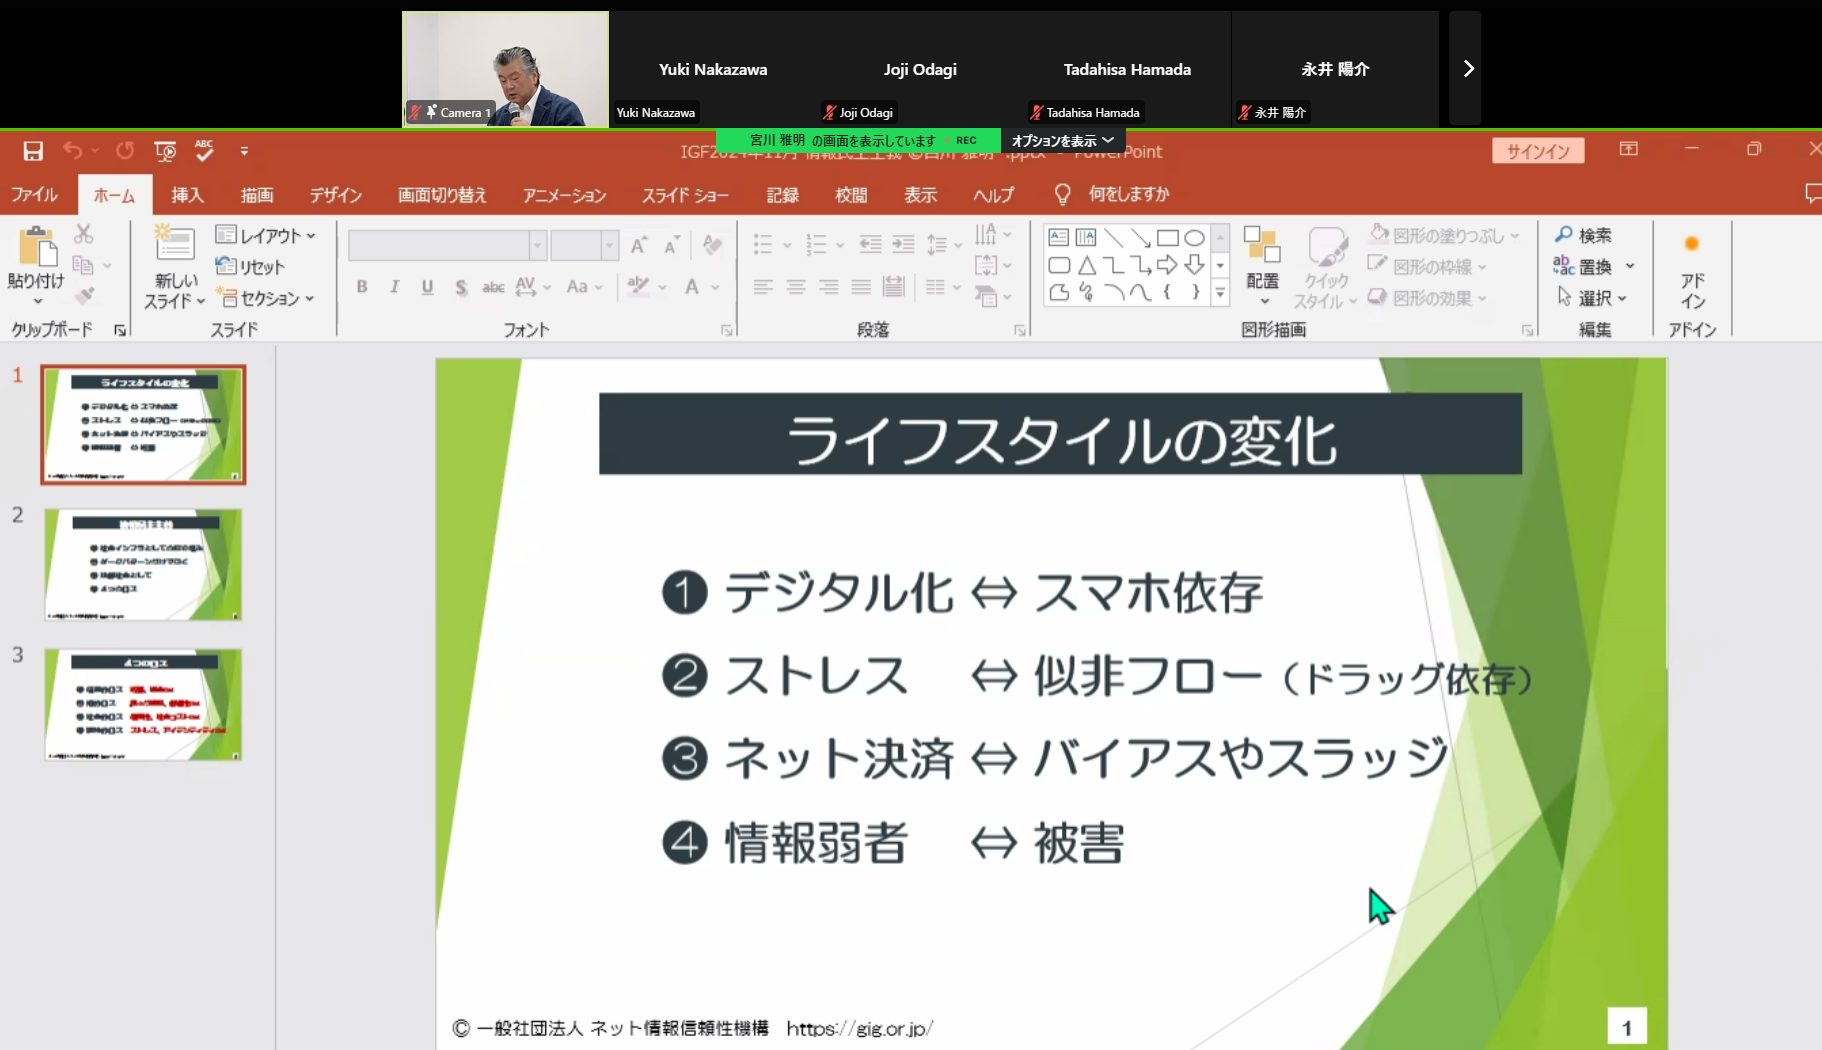The image size is (1822, 1050).
Task: Select the rectangle shape in shapes gallery
Action: [1167, 238]
